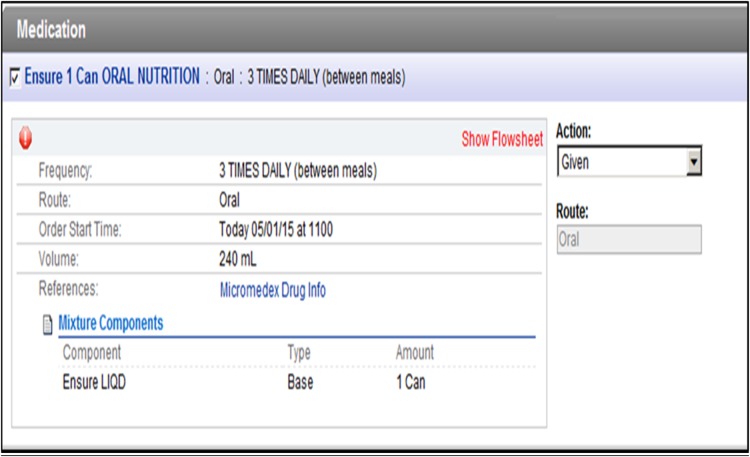Screen dimensions: 750x457
Task: Click the Amount column header
Action: (x=415, y=353)
